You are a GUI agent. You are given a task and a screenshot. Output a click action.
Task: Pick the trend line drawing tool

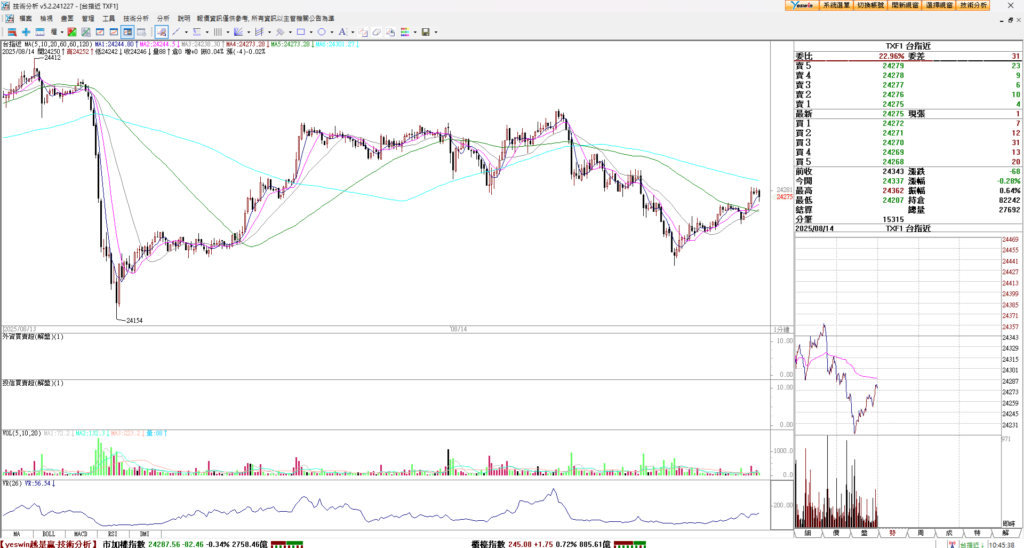point(176,32)
